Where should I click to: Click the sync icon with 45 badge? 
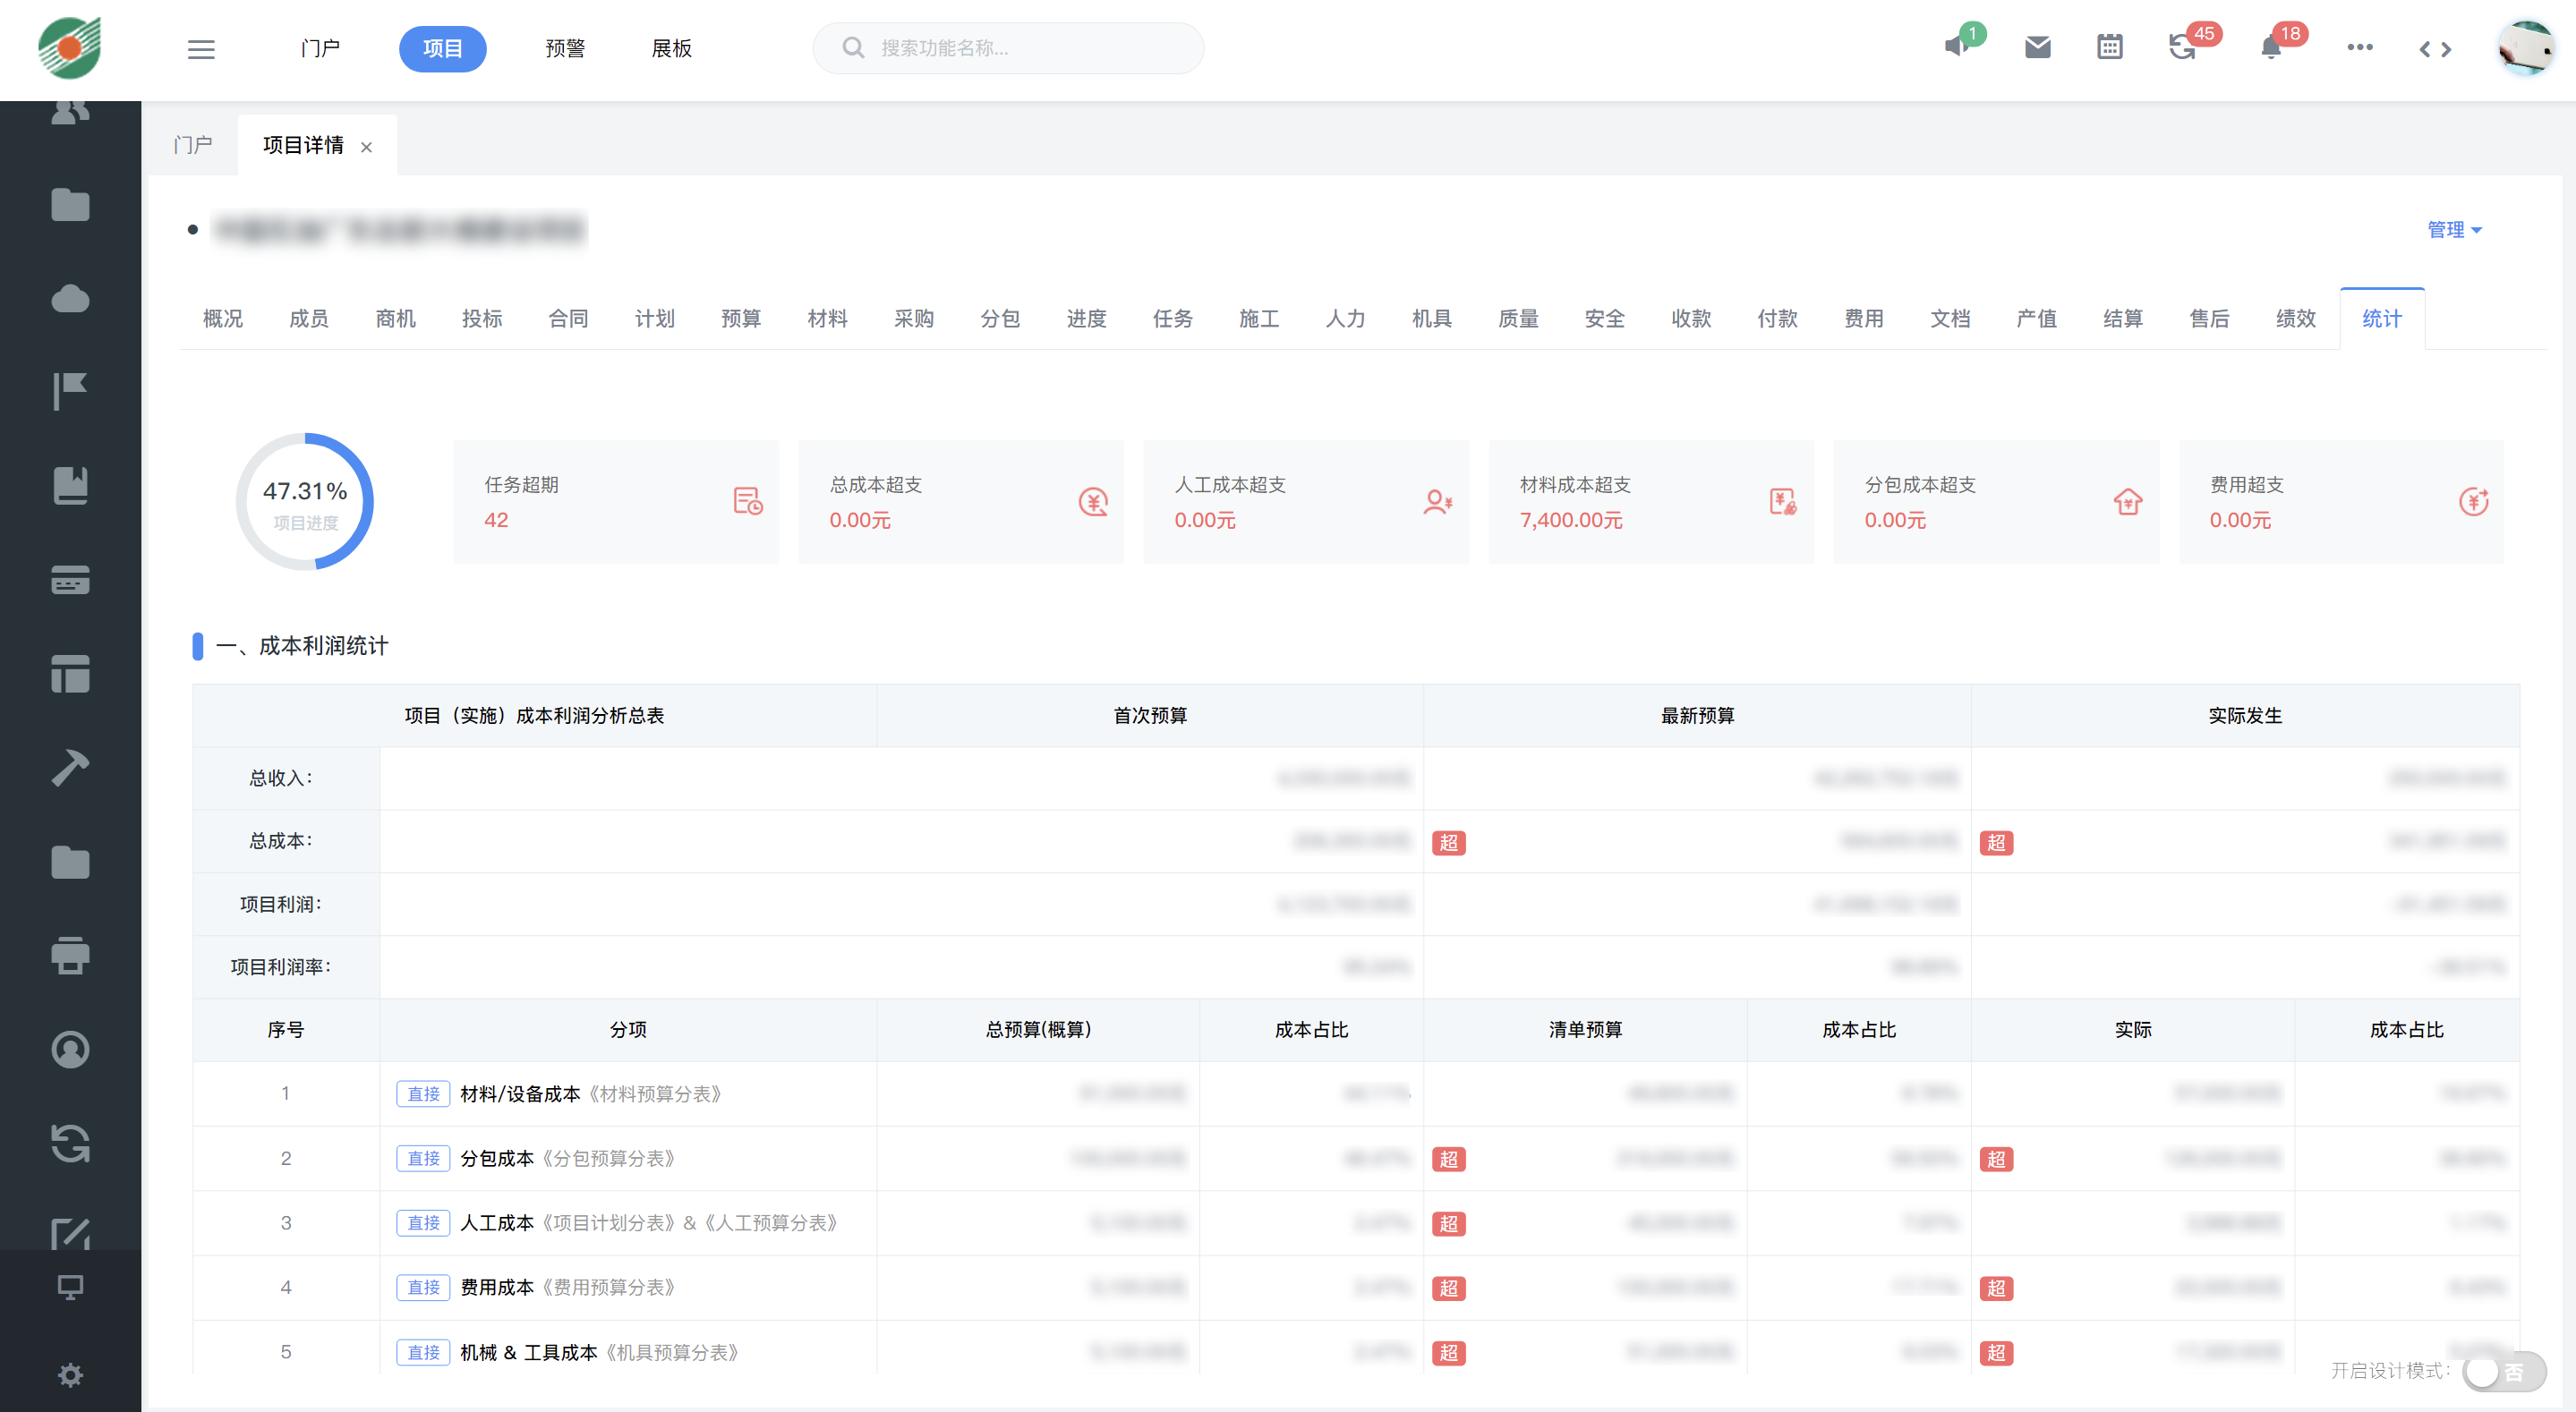coord(2181,47)
